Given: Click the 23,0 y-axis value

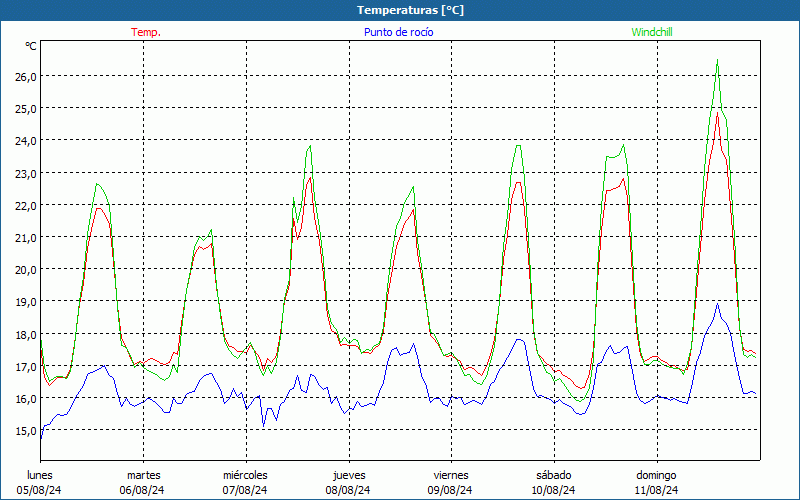Looking at the screenshot, I should (25, 173).
